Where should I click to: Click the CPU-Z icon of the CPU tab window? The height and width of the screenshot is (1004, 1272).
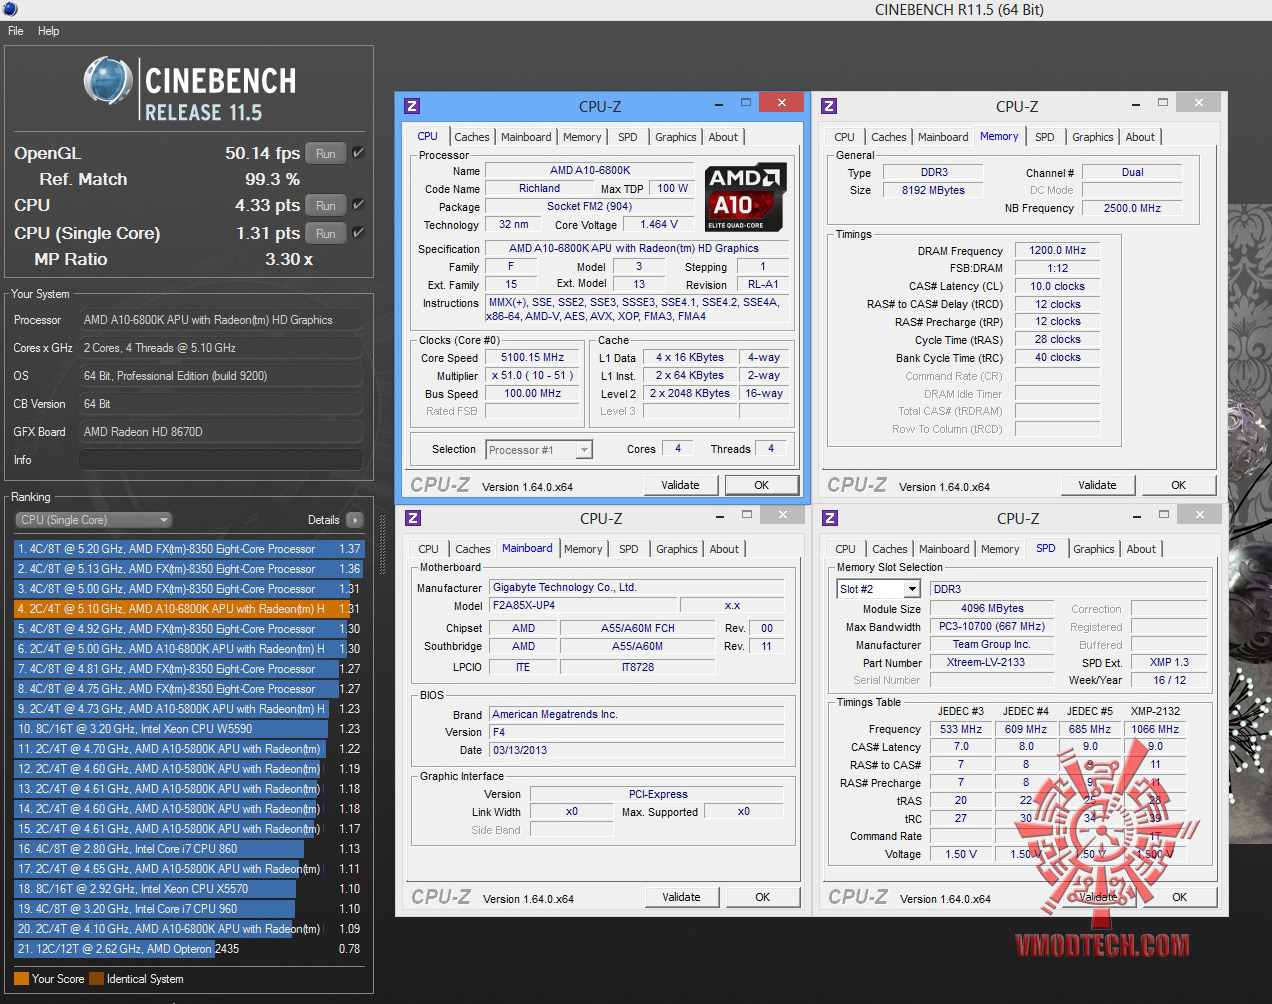[x=412, y=106]
